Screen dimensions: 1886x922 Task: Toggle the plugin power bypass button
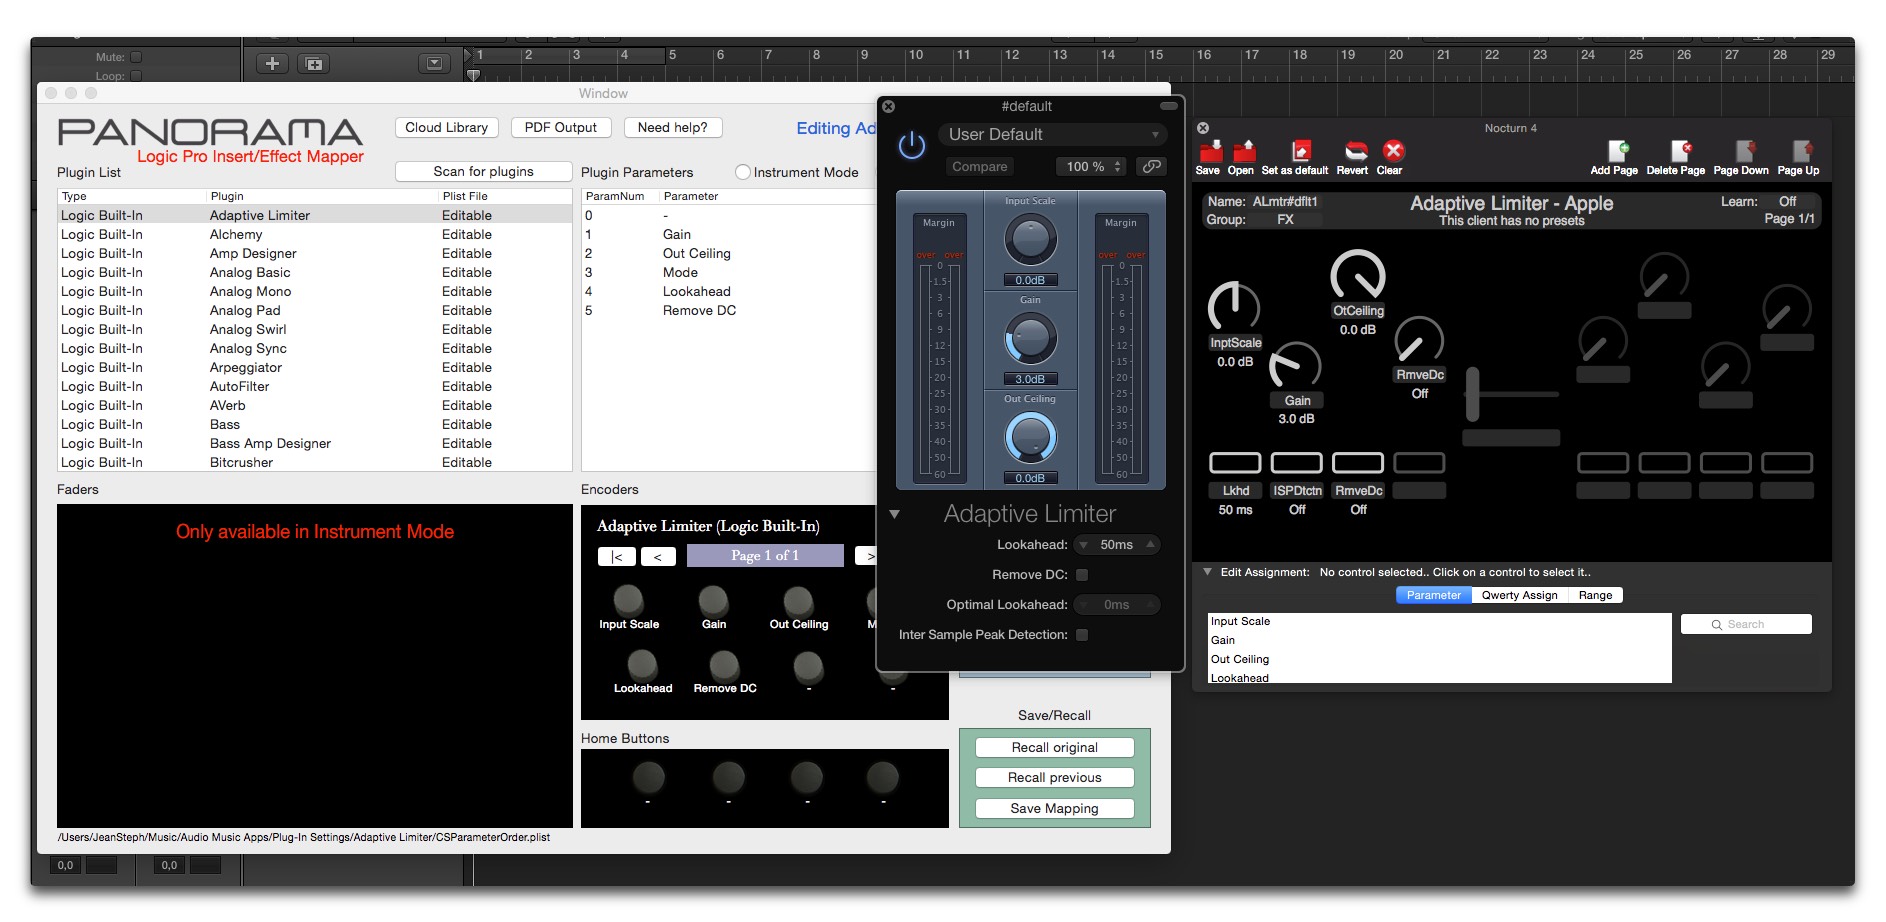click(x=911, y=146)
